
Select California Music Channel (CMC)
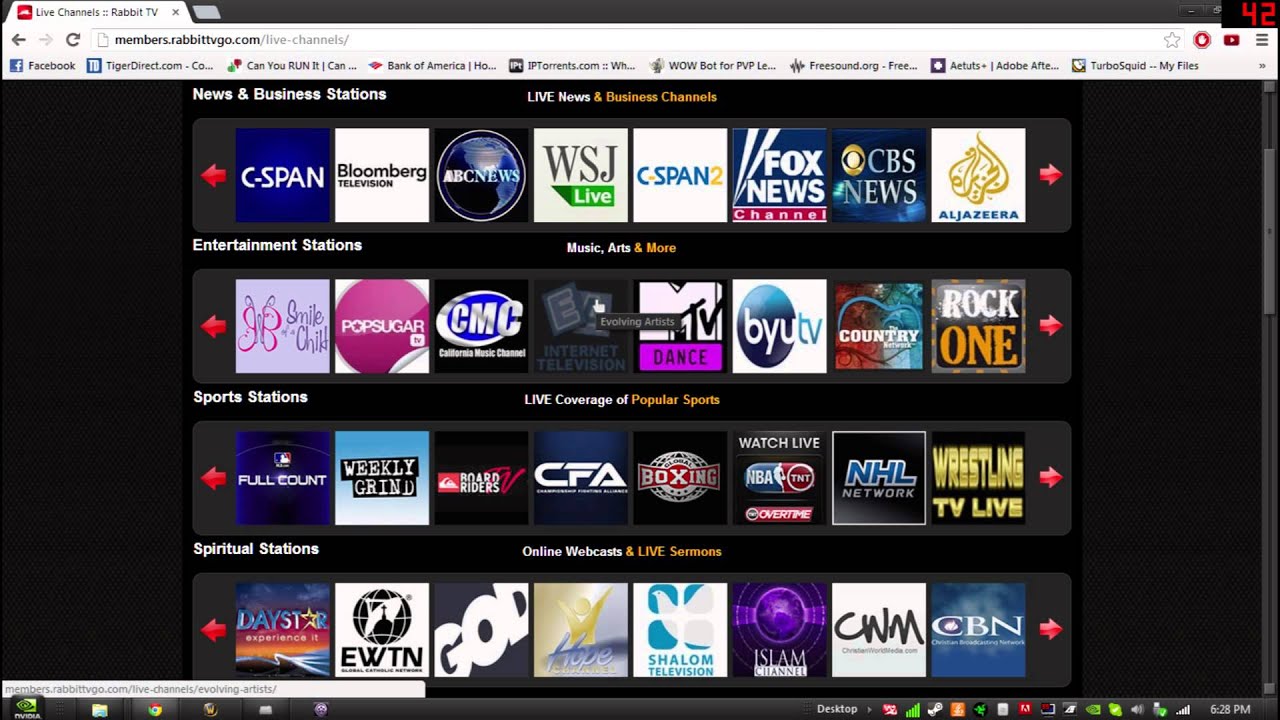pyautogui.click(x=481, y=326)
